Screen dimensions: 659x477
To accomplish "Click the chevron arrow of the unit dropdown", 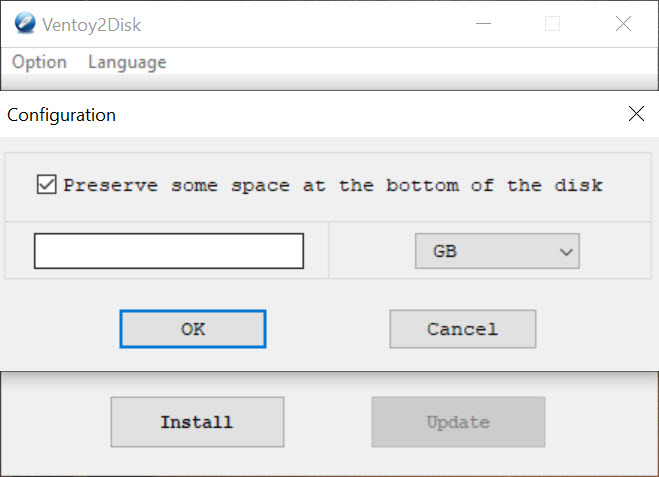I will [566, 252].
